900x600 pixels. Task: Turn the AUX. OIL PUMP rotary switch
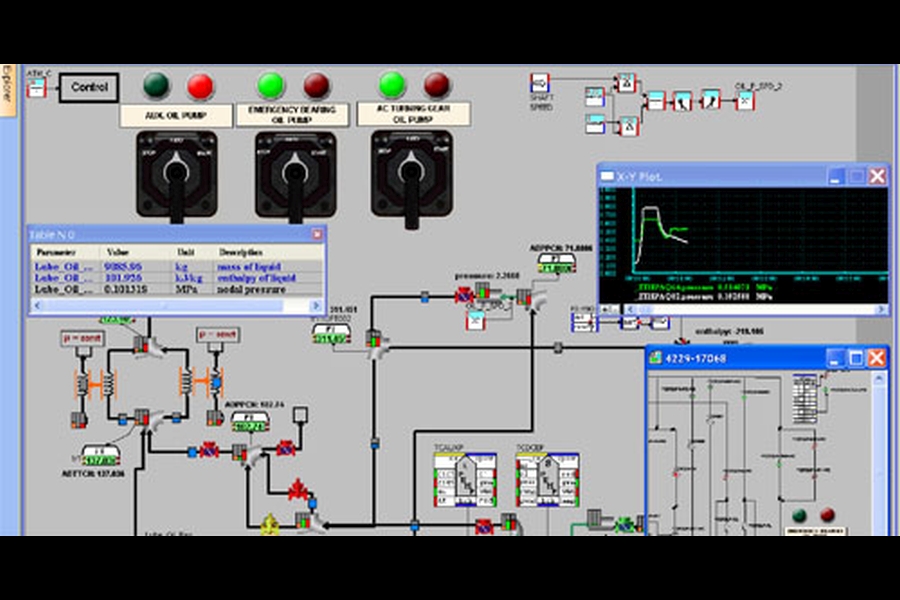click(x=176, y=175)
